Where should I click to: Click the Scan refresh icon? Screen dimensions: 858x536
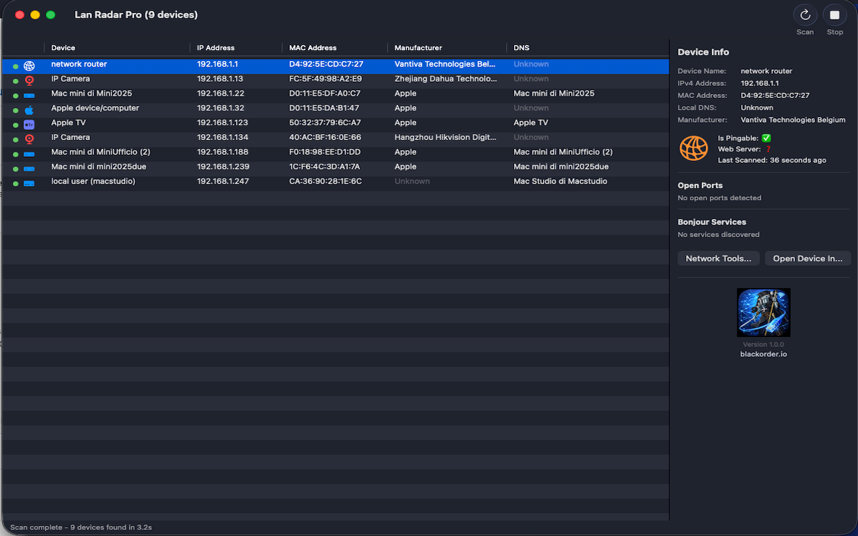coord(804,15)
